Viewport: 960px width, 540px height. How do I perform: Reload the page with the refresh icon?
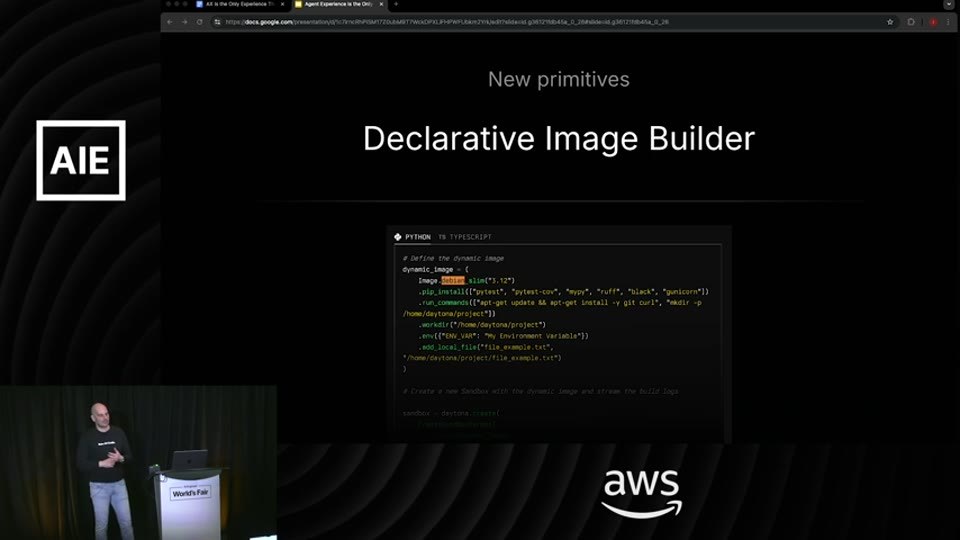(x=200, y=22)
